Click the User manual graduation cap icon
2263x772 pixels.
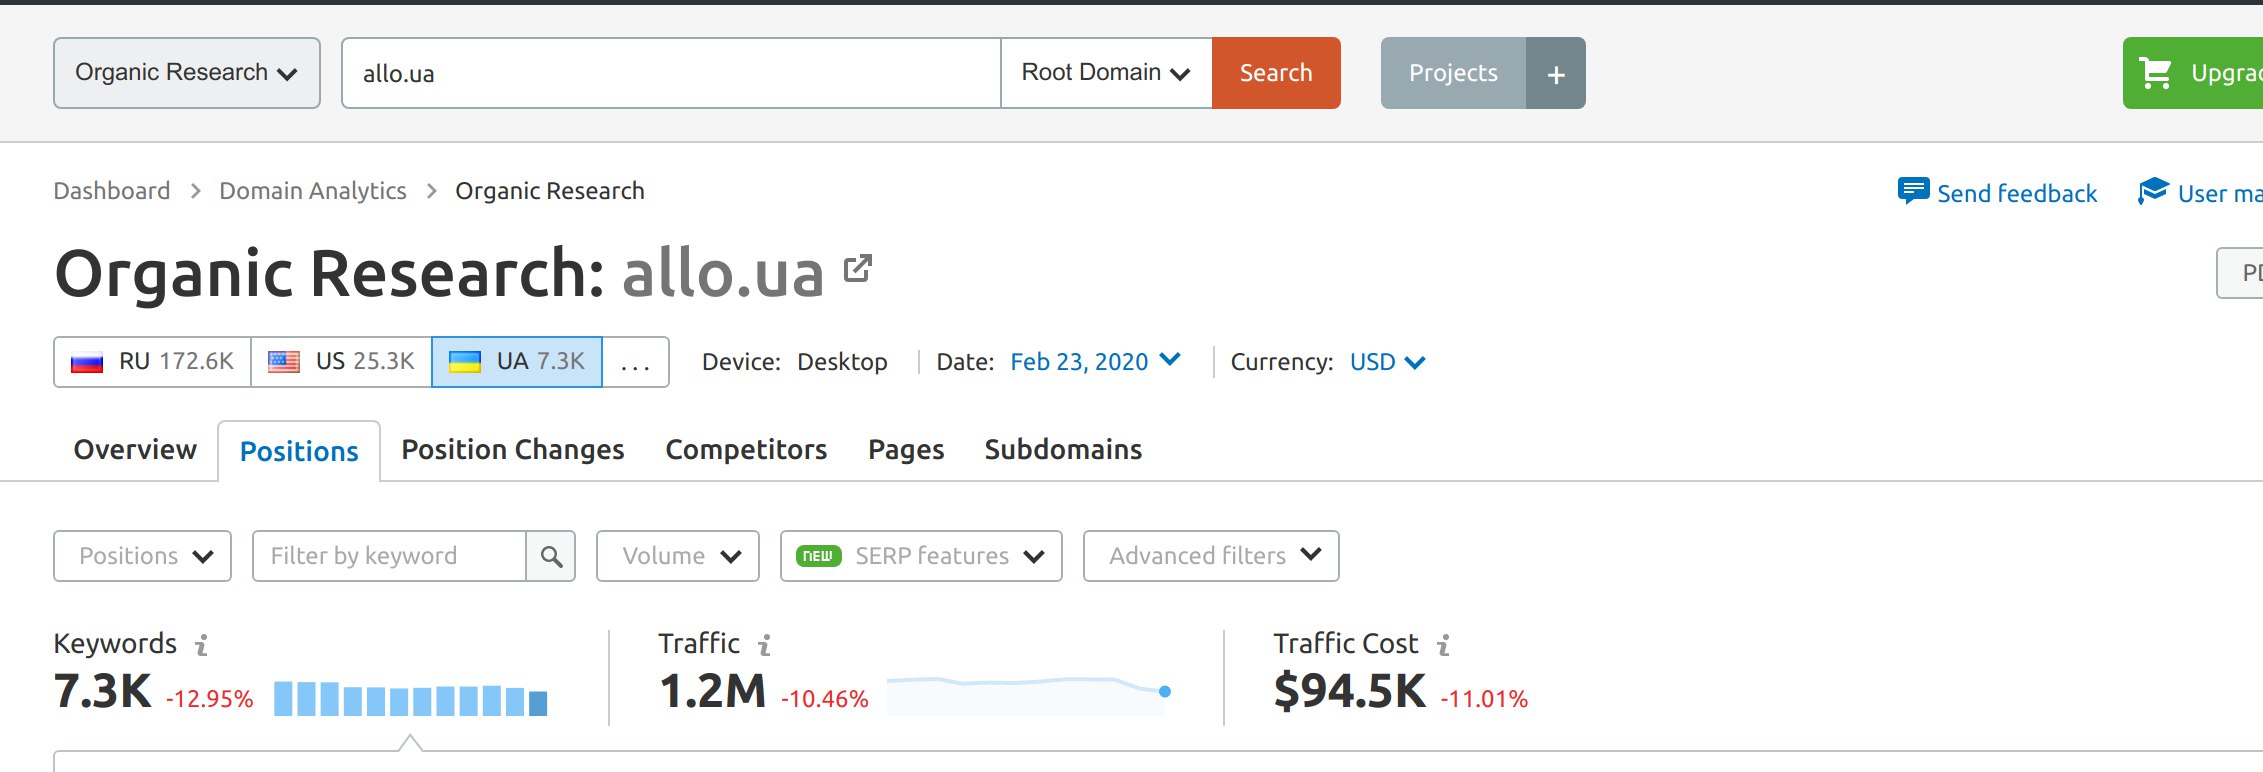pyautogui.click(x=2153, y=191)
